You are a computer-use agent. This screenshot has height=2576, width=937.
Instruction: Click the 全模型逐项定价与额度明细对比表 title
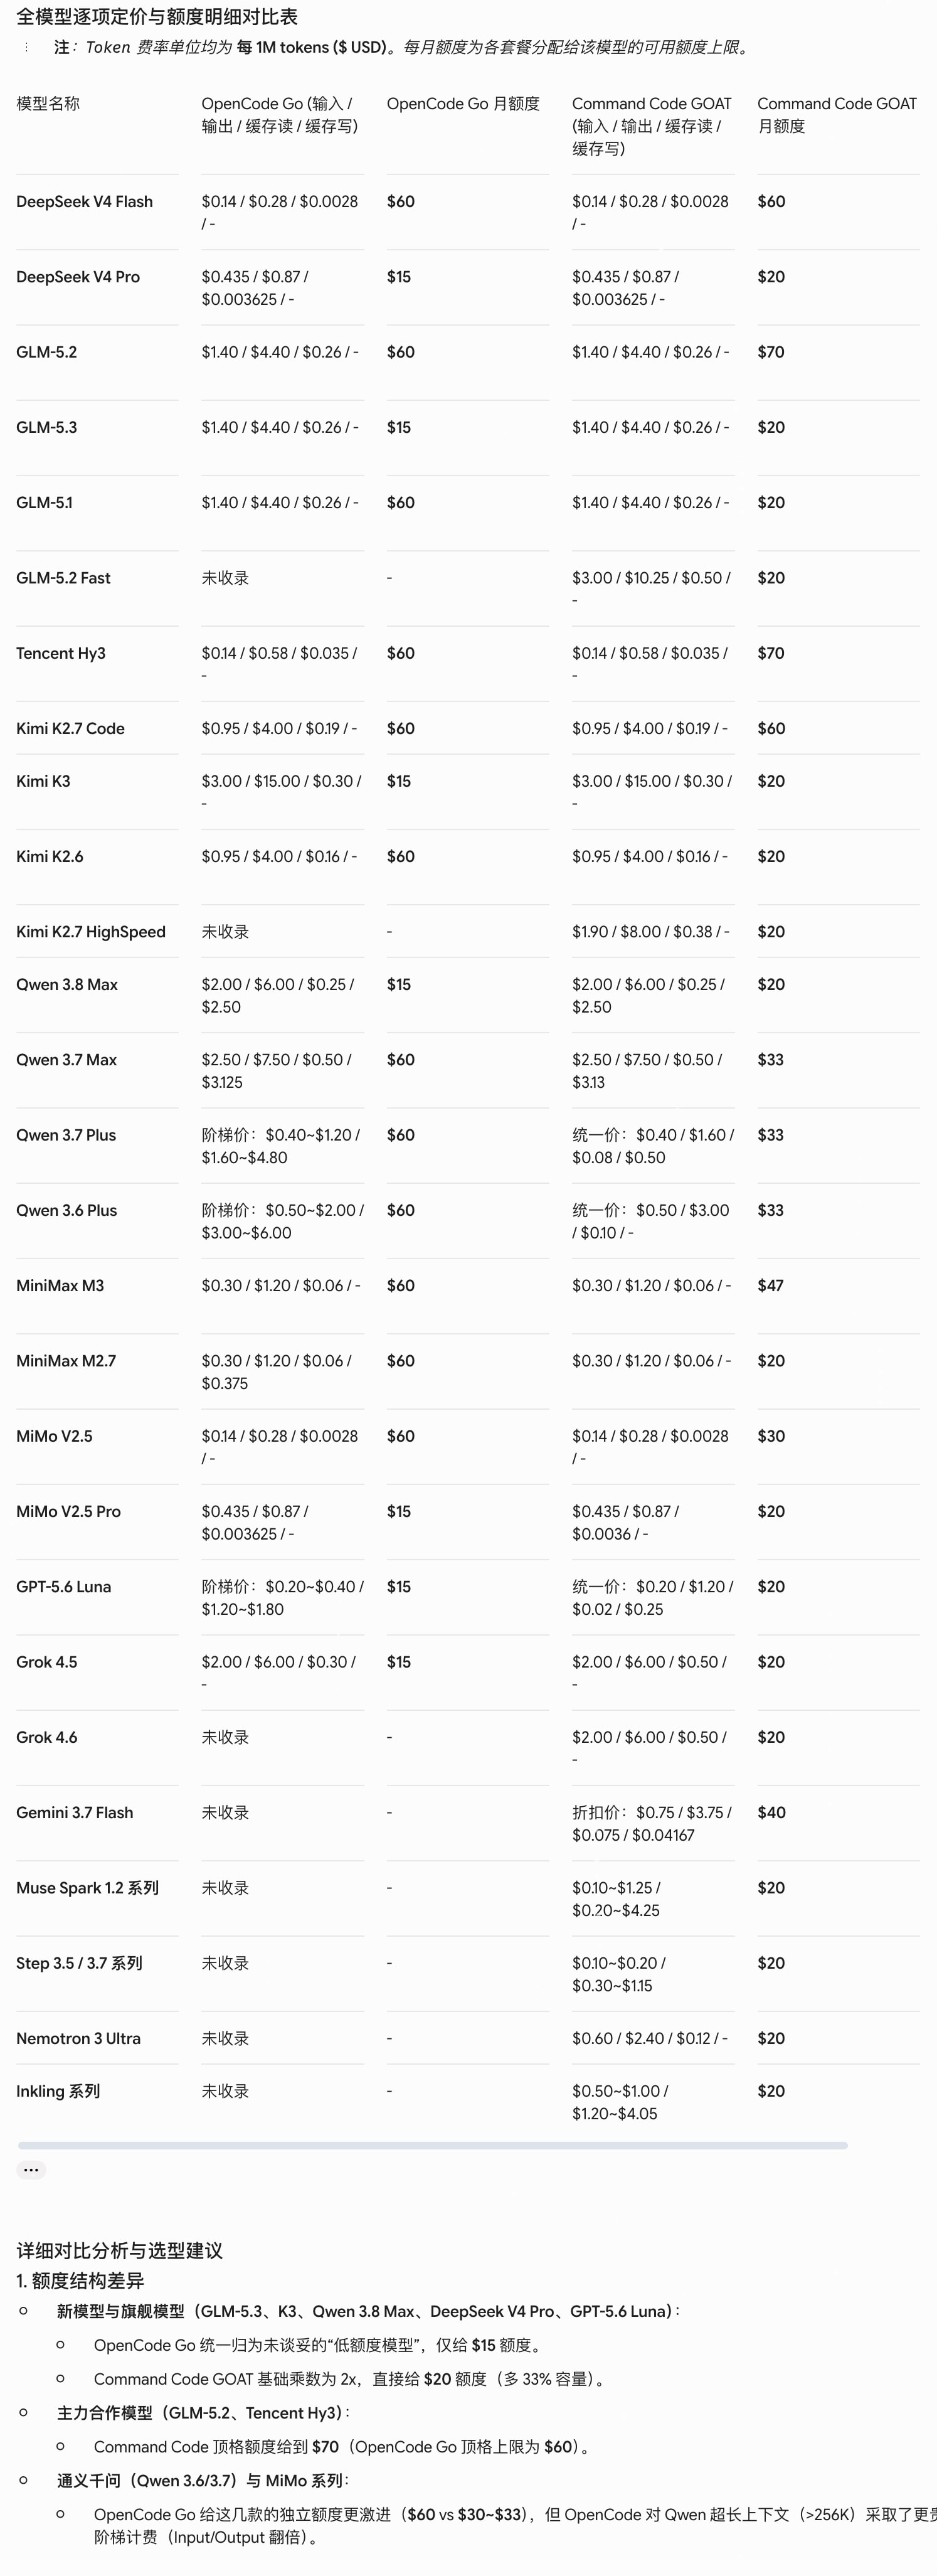pos(157,17)
